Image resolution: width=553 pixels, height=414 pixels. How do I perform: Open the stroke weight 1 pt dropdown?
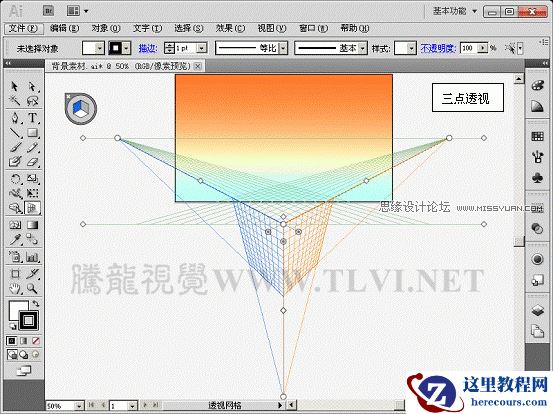(201, 48)
